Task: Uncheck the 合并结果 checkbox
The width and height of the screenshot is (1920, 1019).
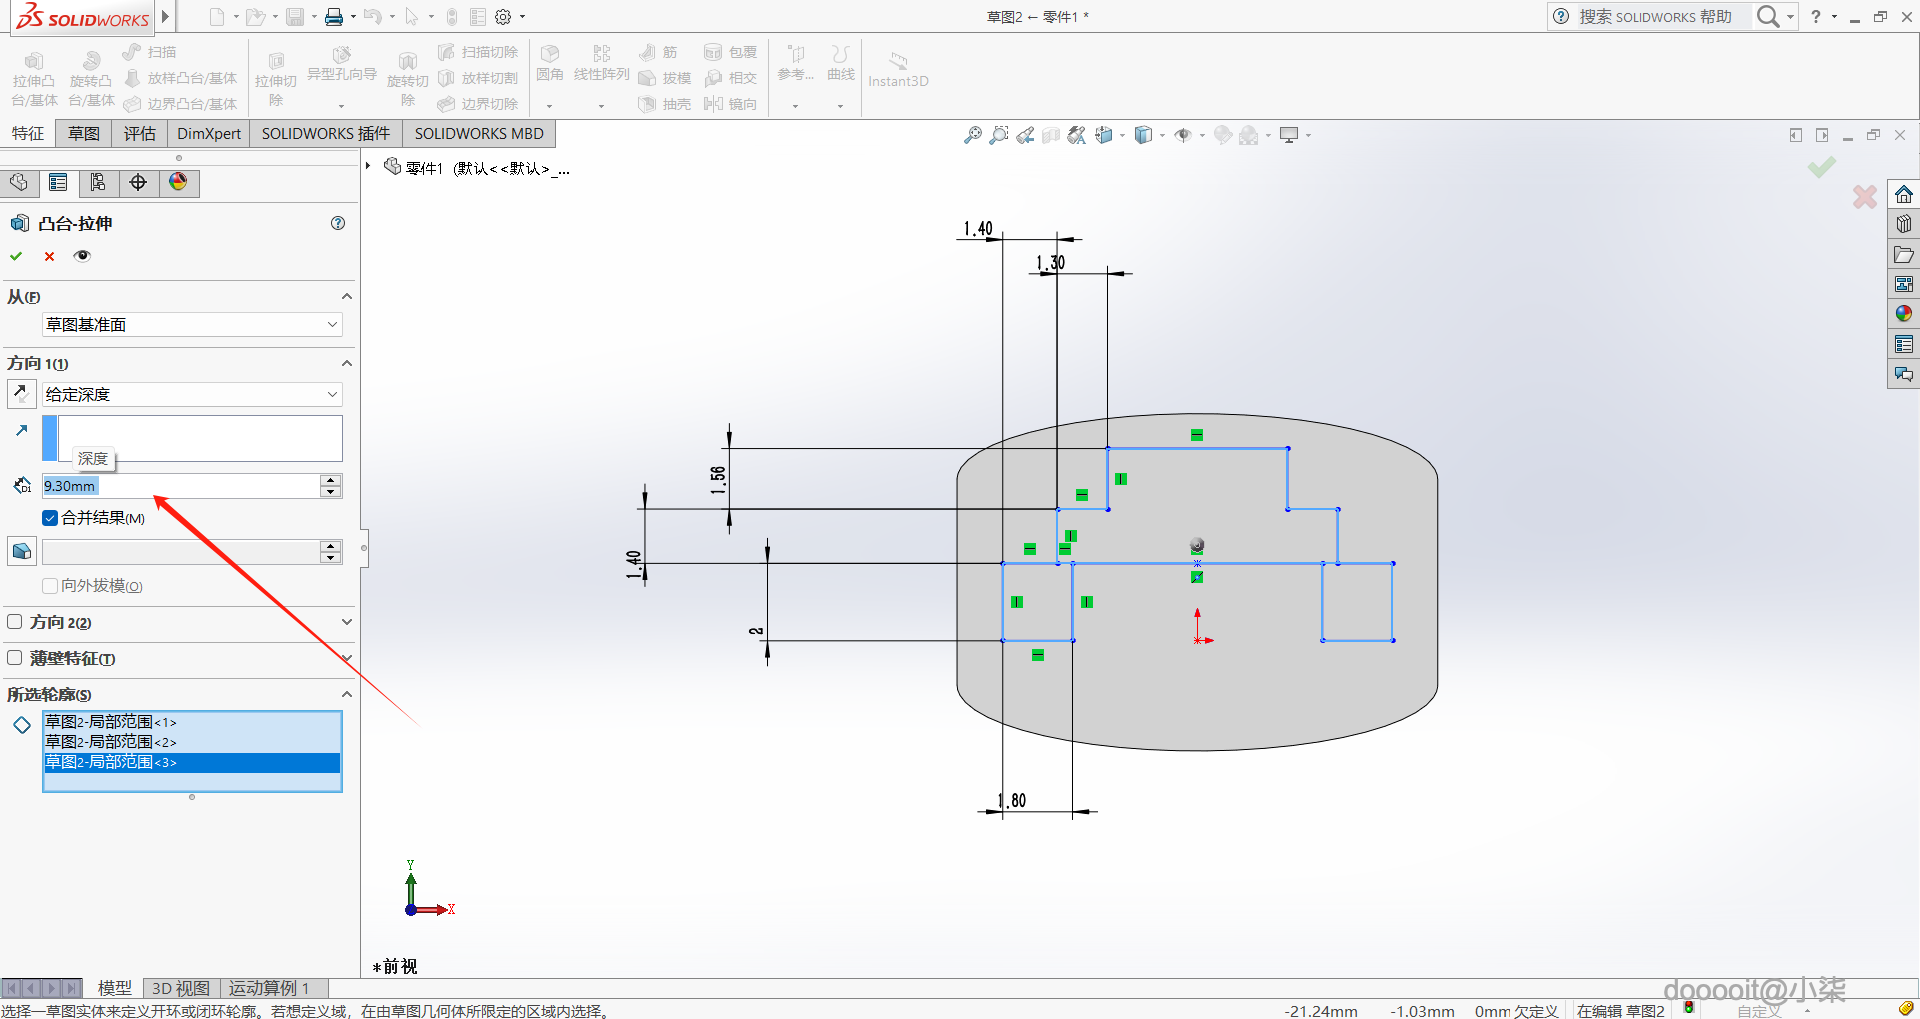Action: (x=50, y=518)
